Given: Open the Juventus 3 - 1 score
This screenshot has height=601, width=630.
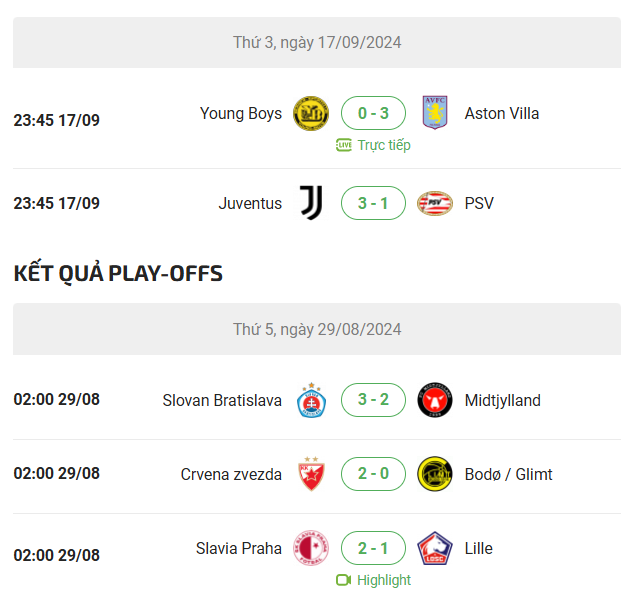Looking at the screenshot, I should pyautogui.click(x=373, y=203).
